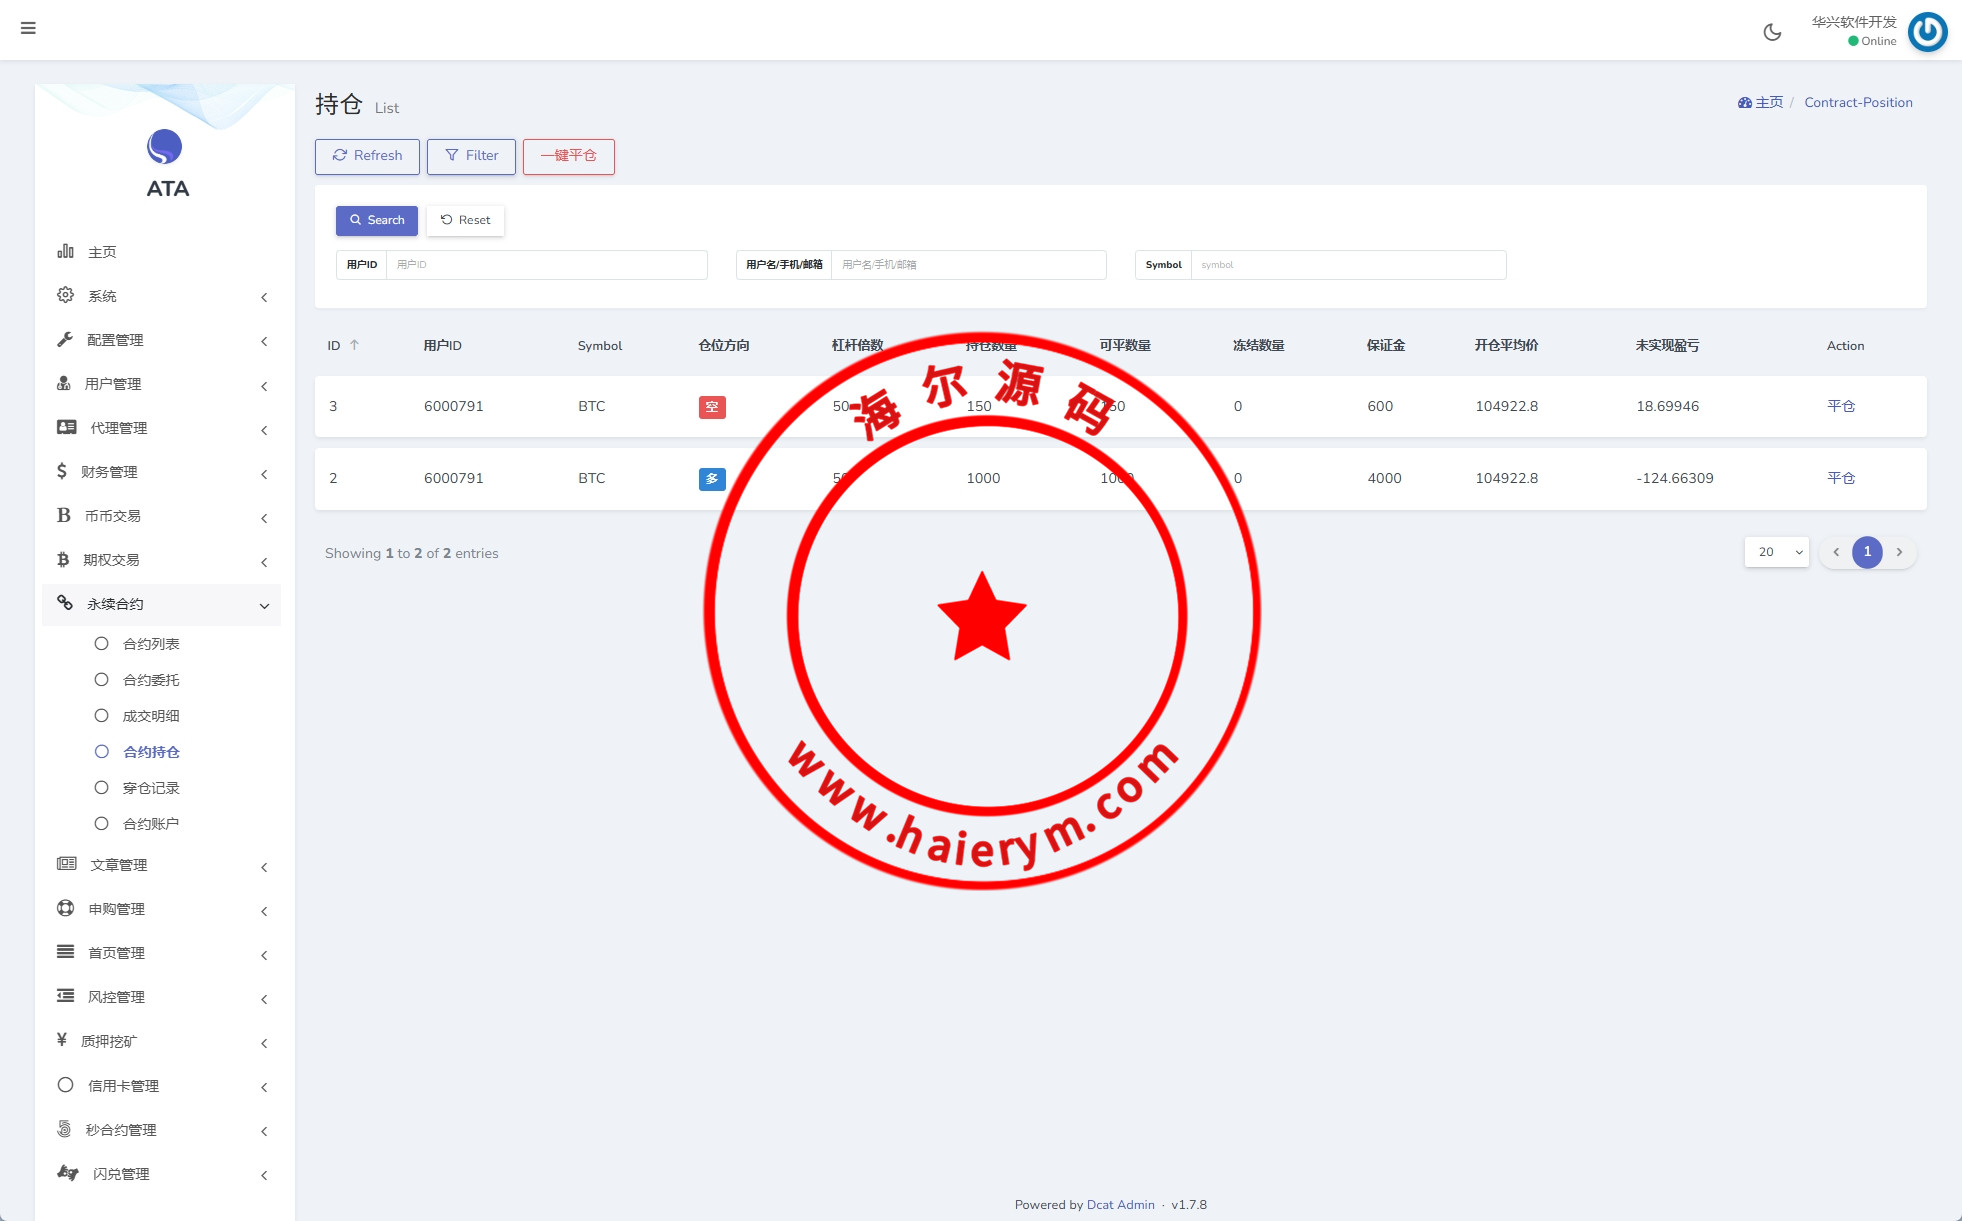The image size is (1962, 1221).
Task: Click the ATA logo icon
Action: [165, 147]
